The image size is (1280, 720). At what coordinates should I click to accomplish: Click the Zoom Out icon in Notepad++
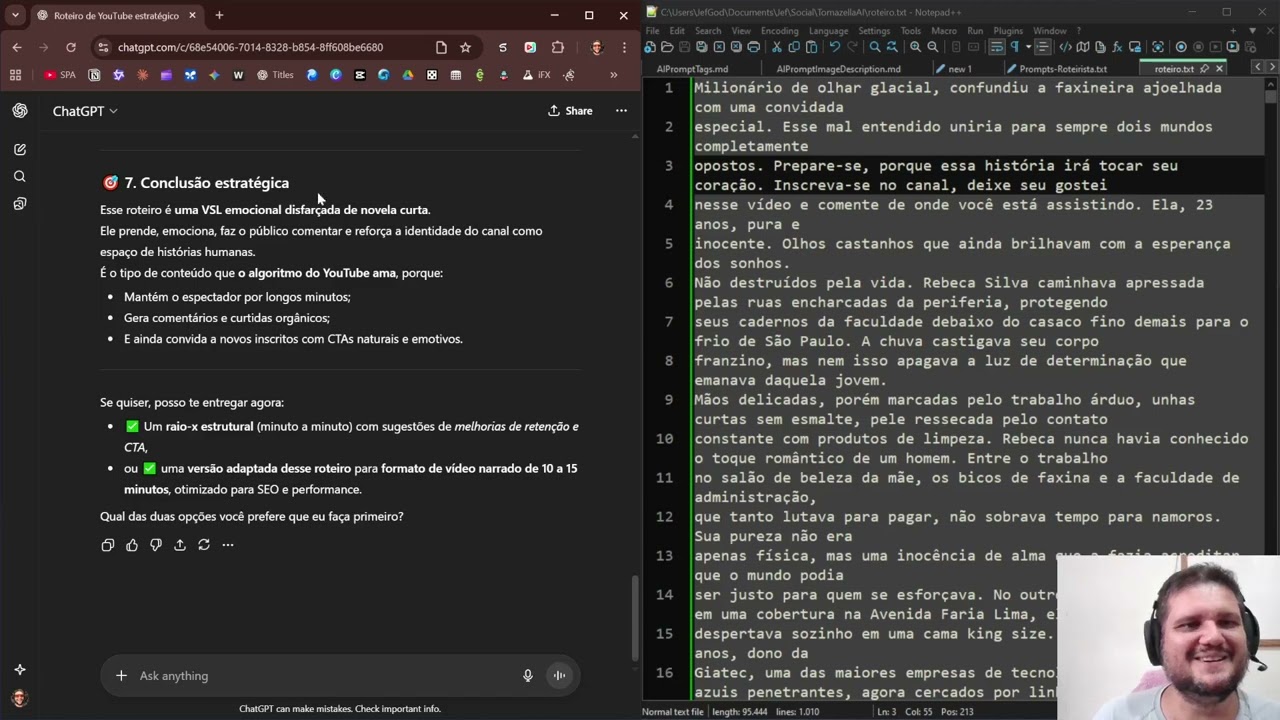pos(932,47)
